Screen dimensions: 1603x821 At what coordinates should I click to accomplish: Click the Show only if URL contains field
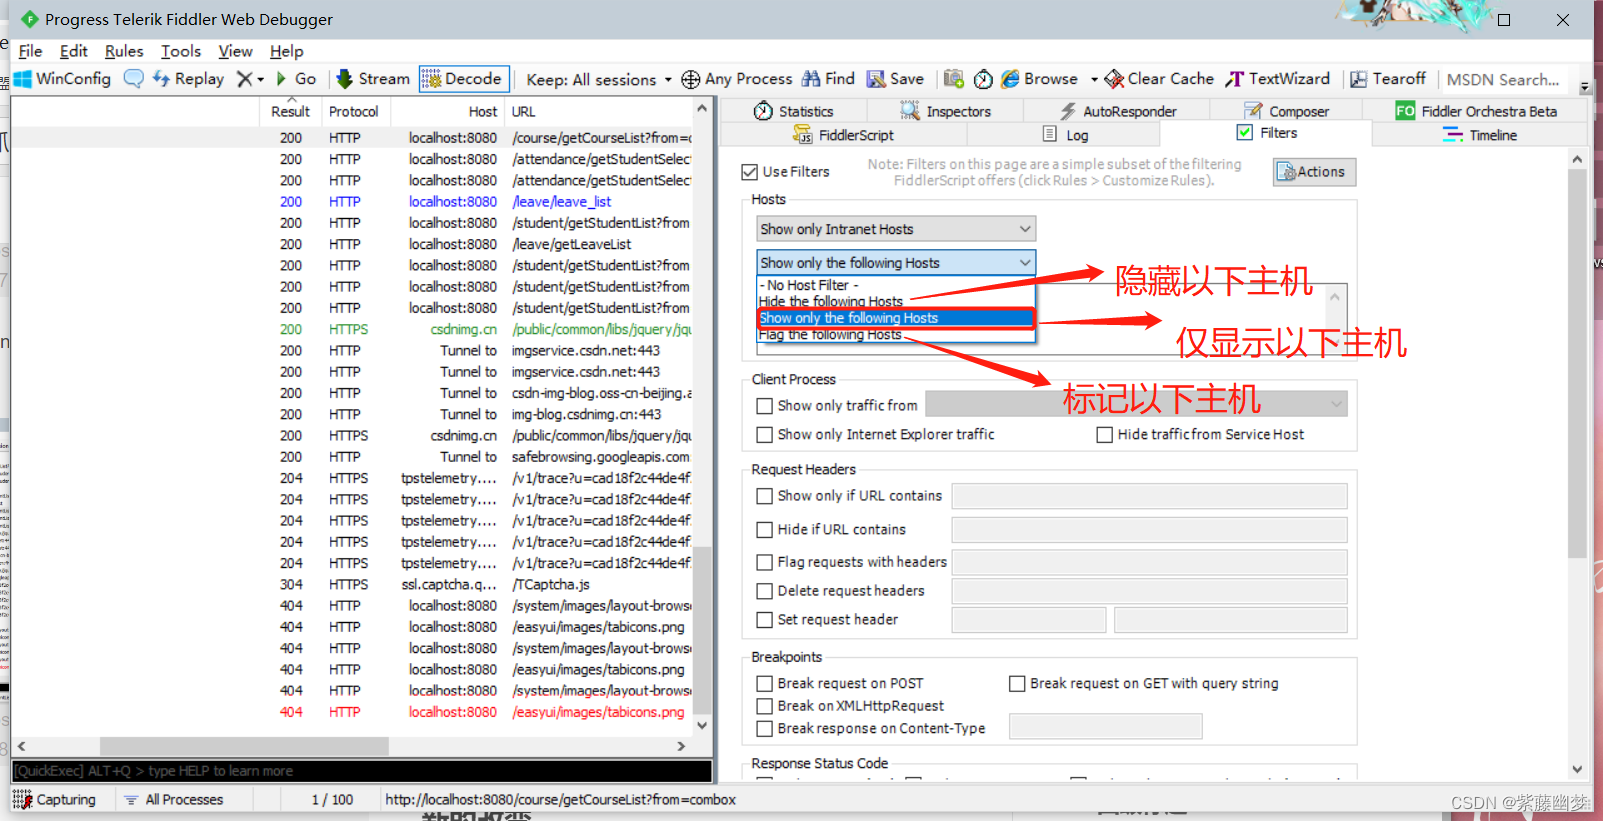[x=1149, y=496]
